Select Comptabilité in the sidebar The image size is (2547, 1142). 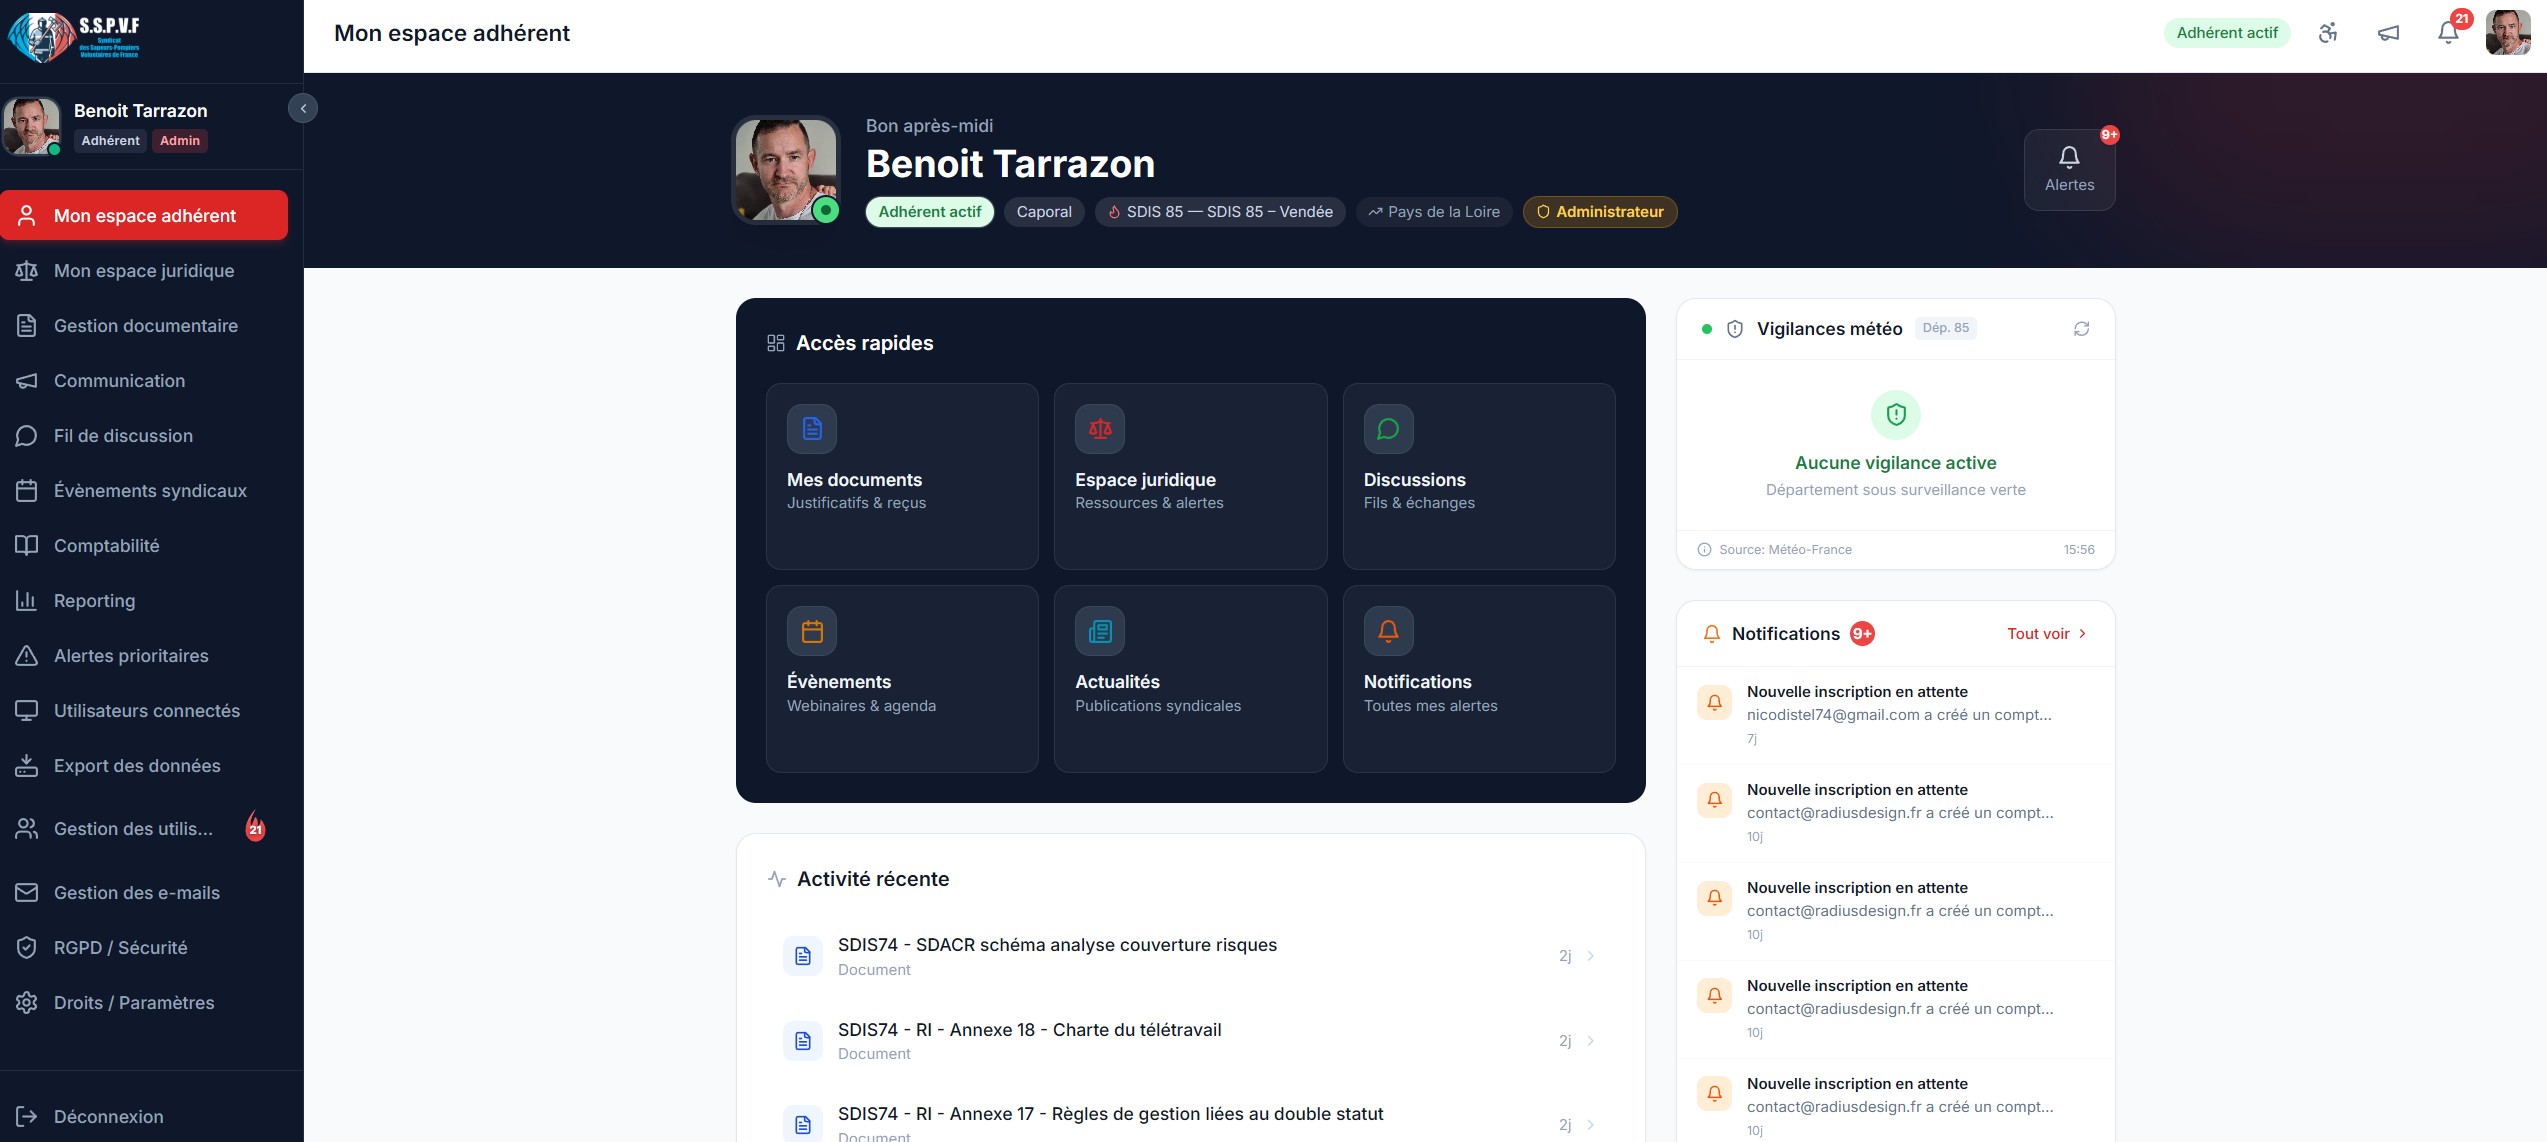point(107,546)
